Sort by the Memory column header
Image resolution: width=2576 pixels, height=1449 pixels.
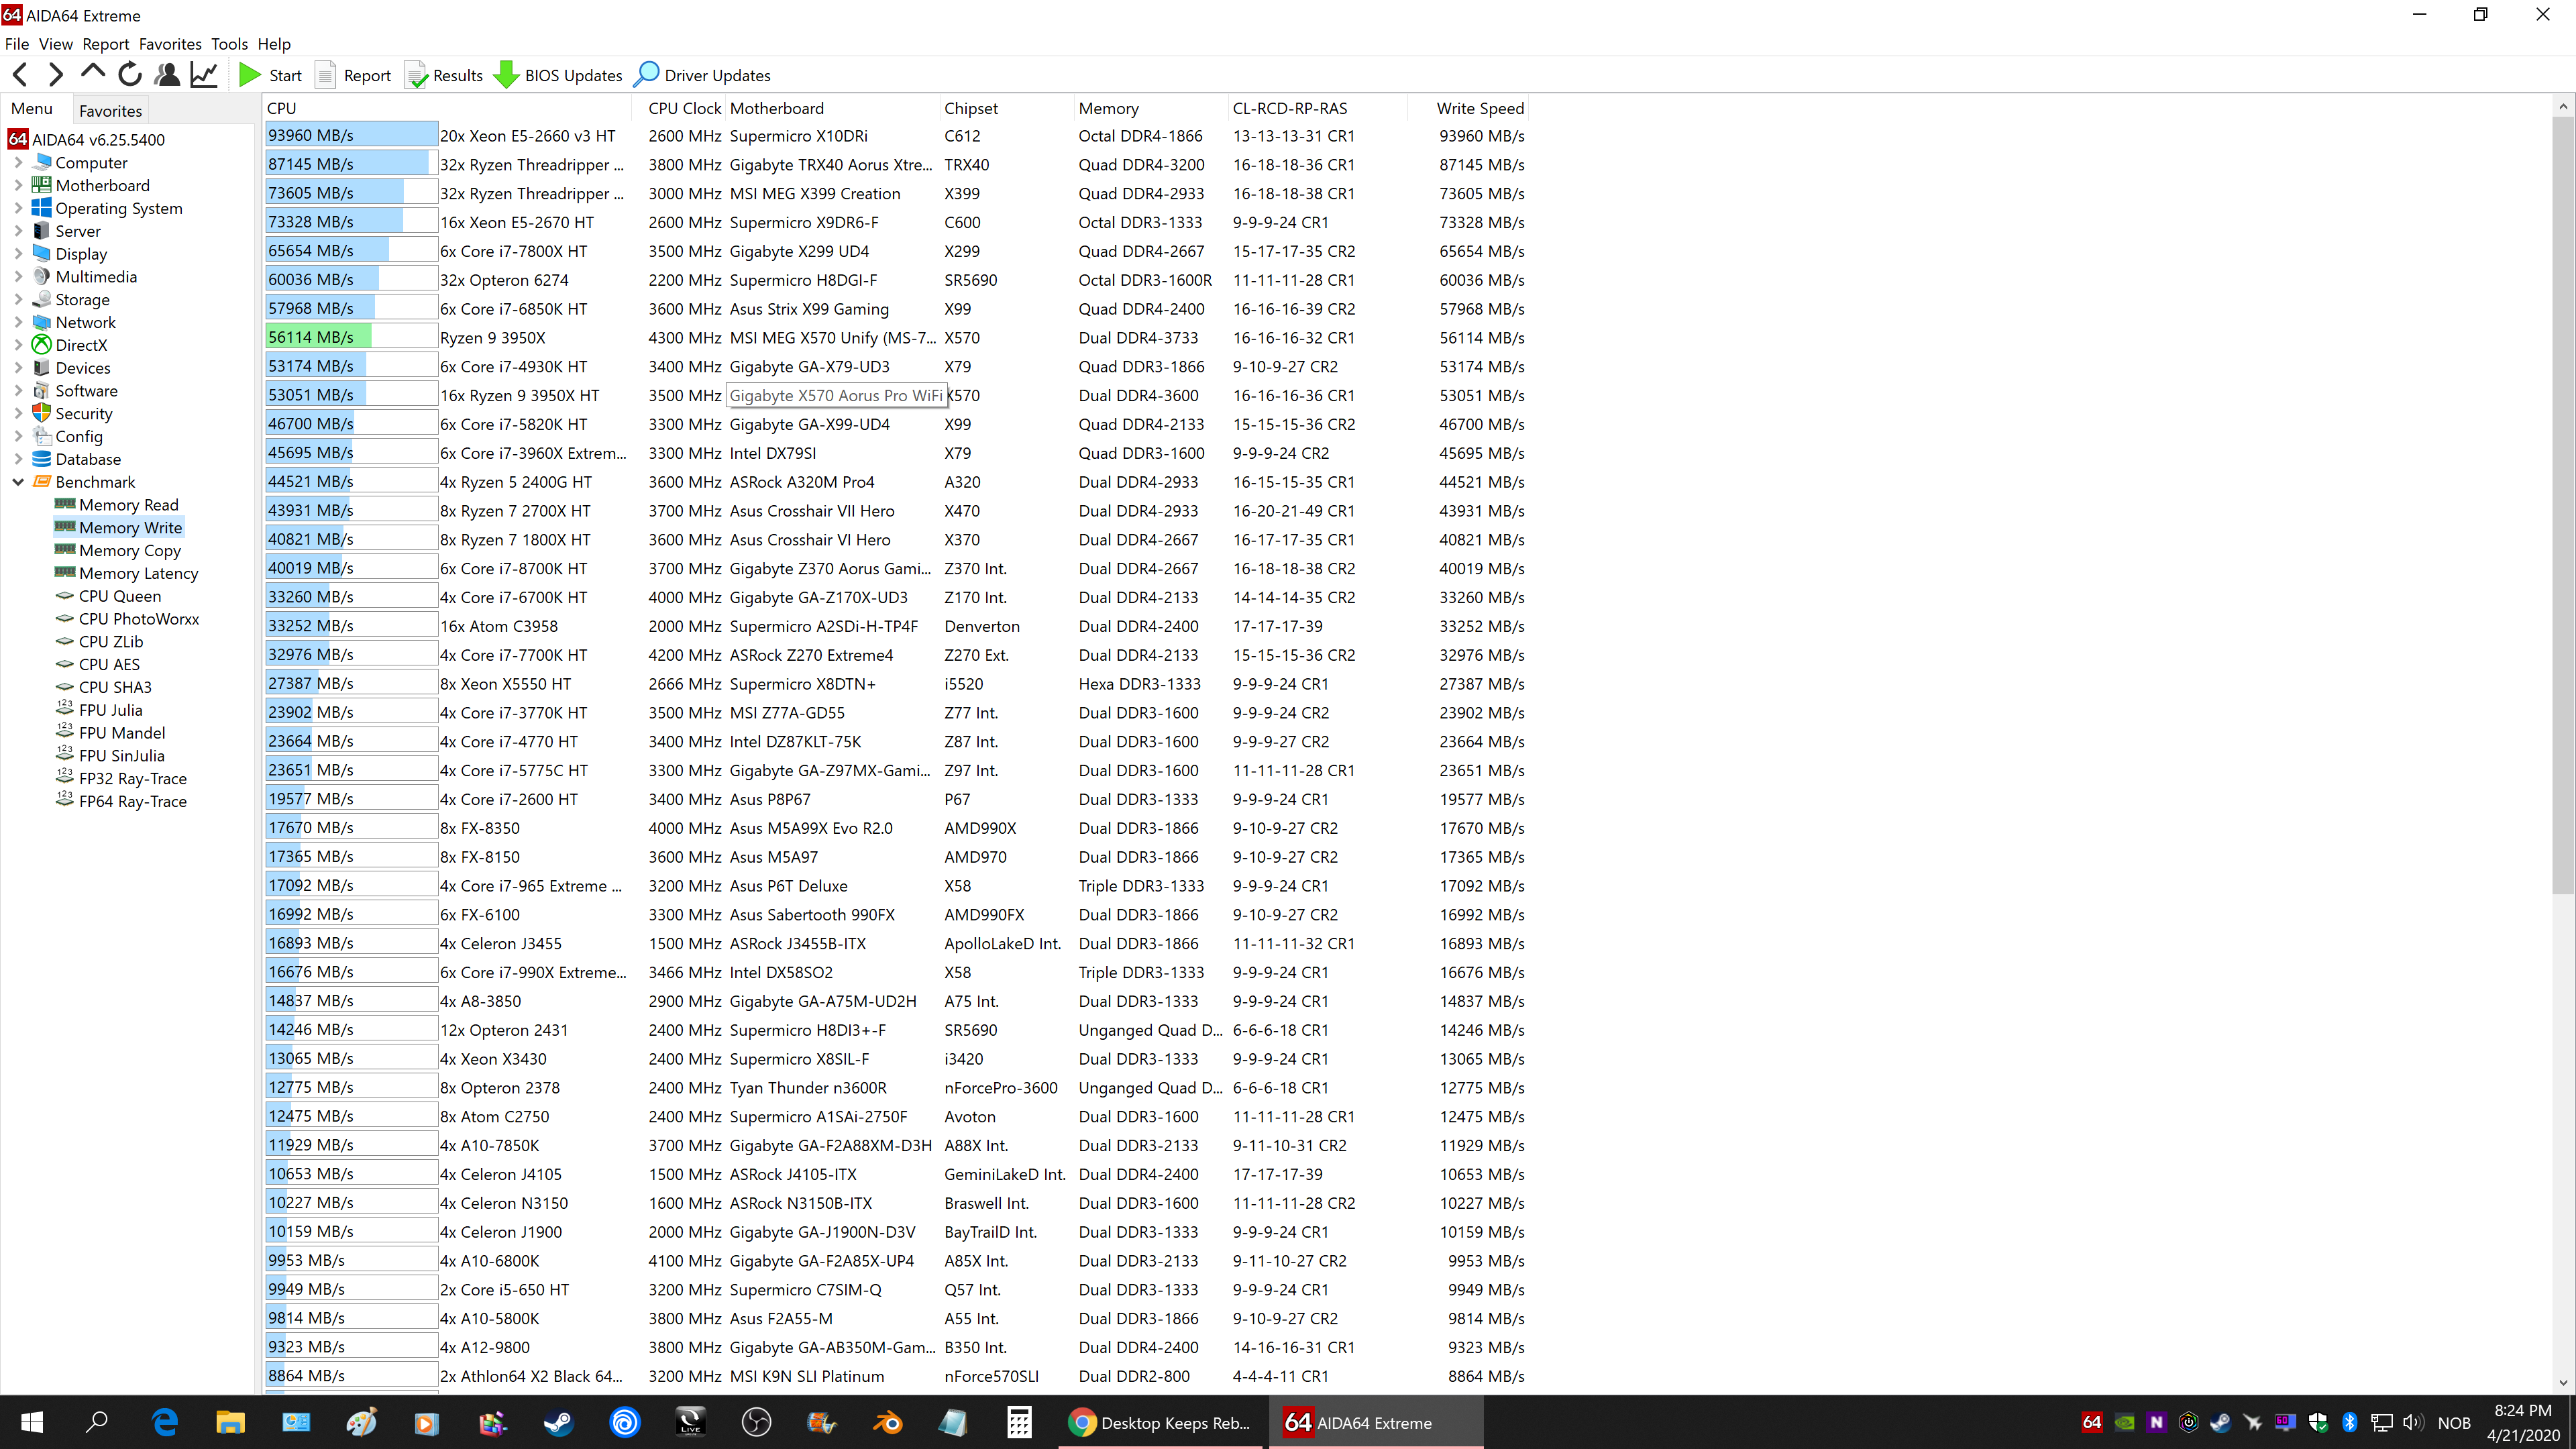1150,108
